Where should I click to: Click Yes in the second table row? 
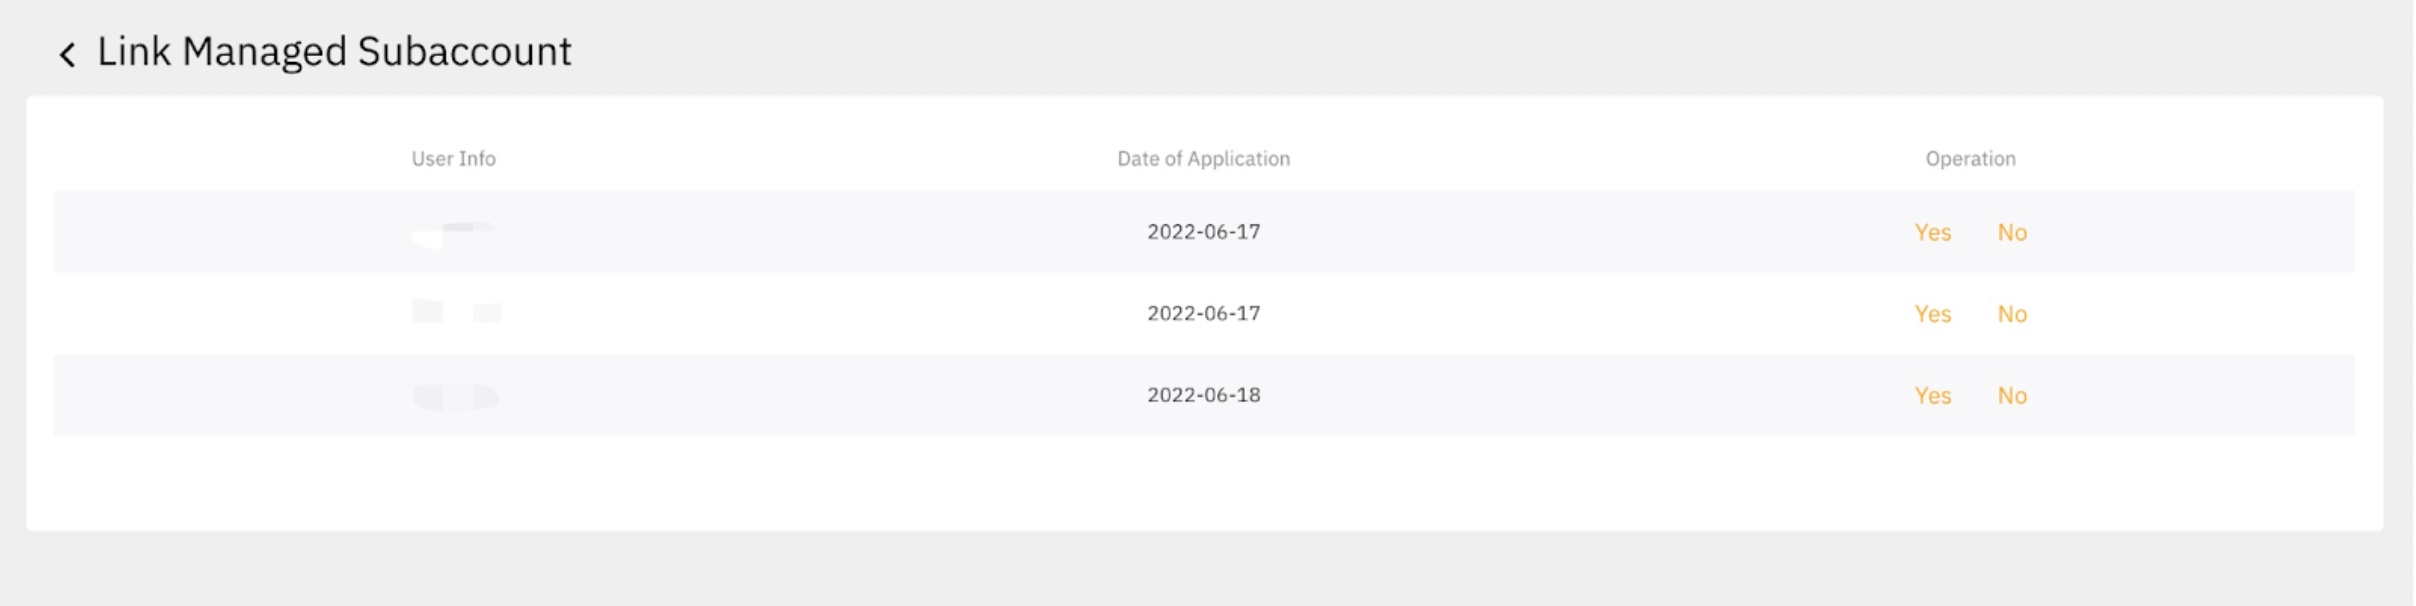click(x=1932, y=315)
